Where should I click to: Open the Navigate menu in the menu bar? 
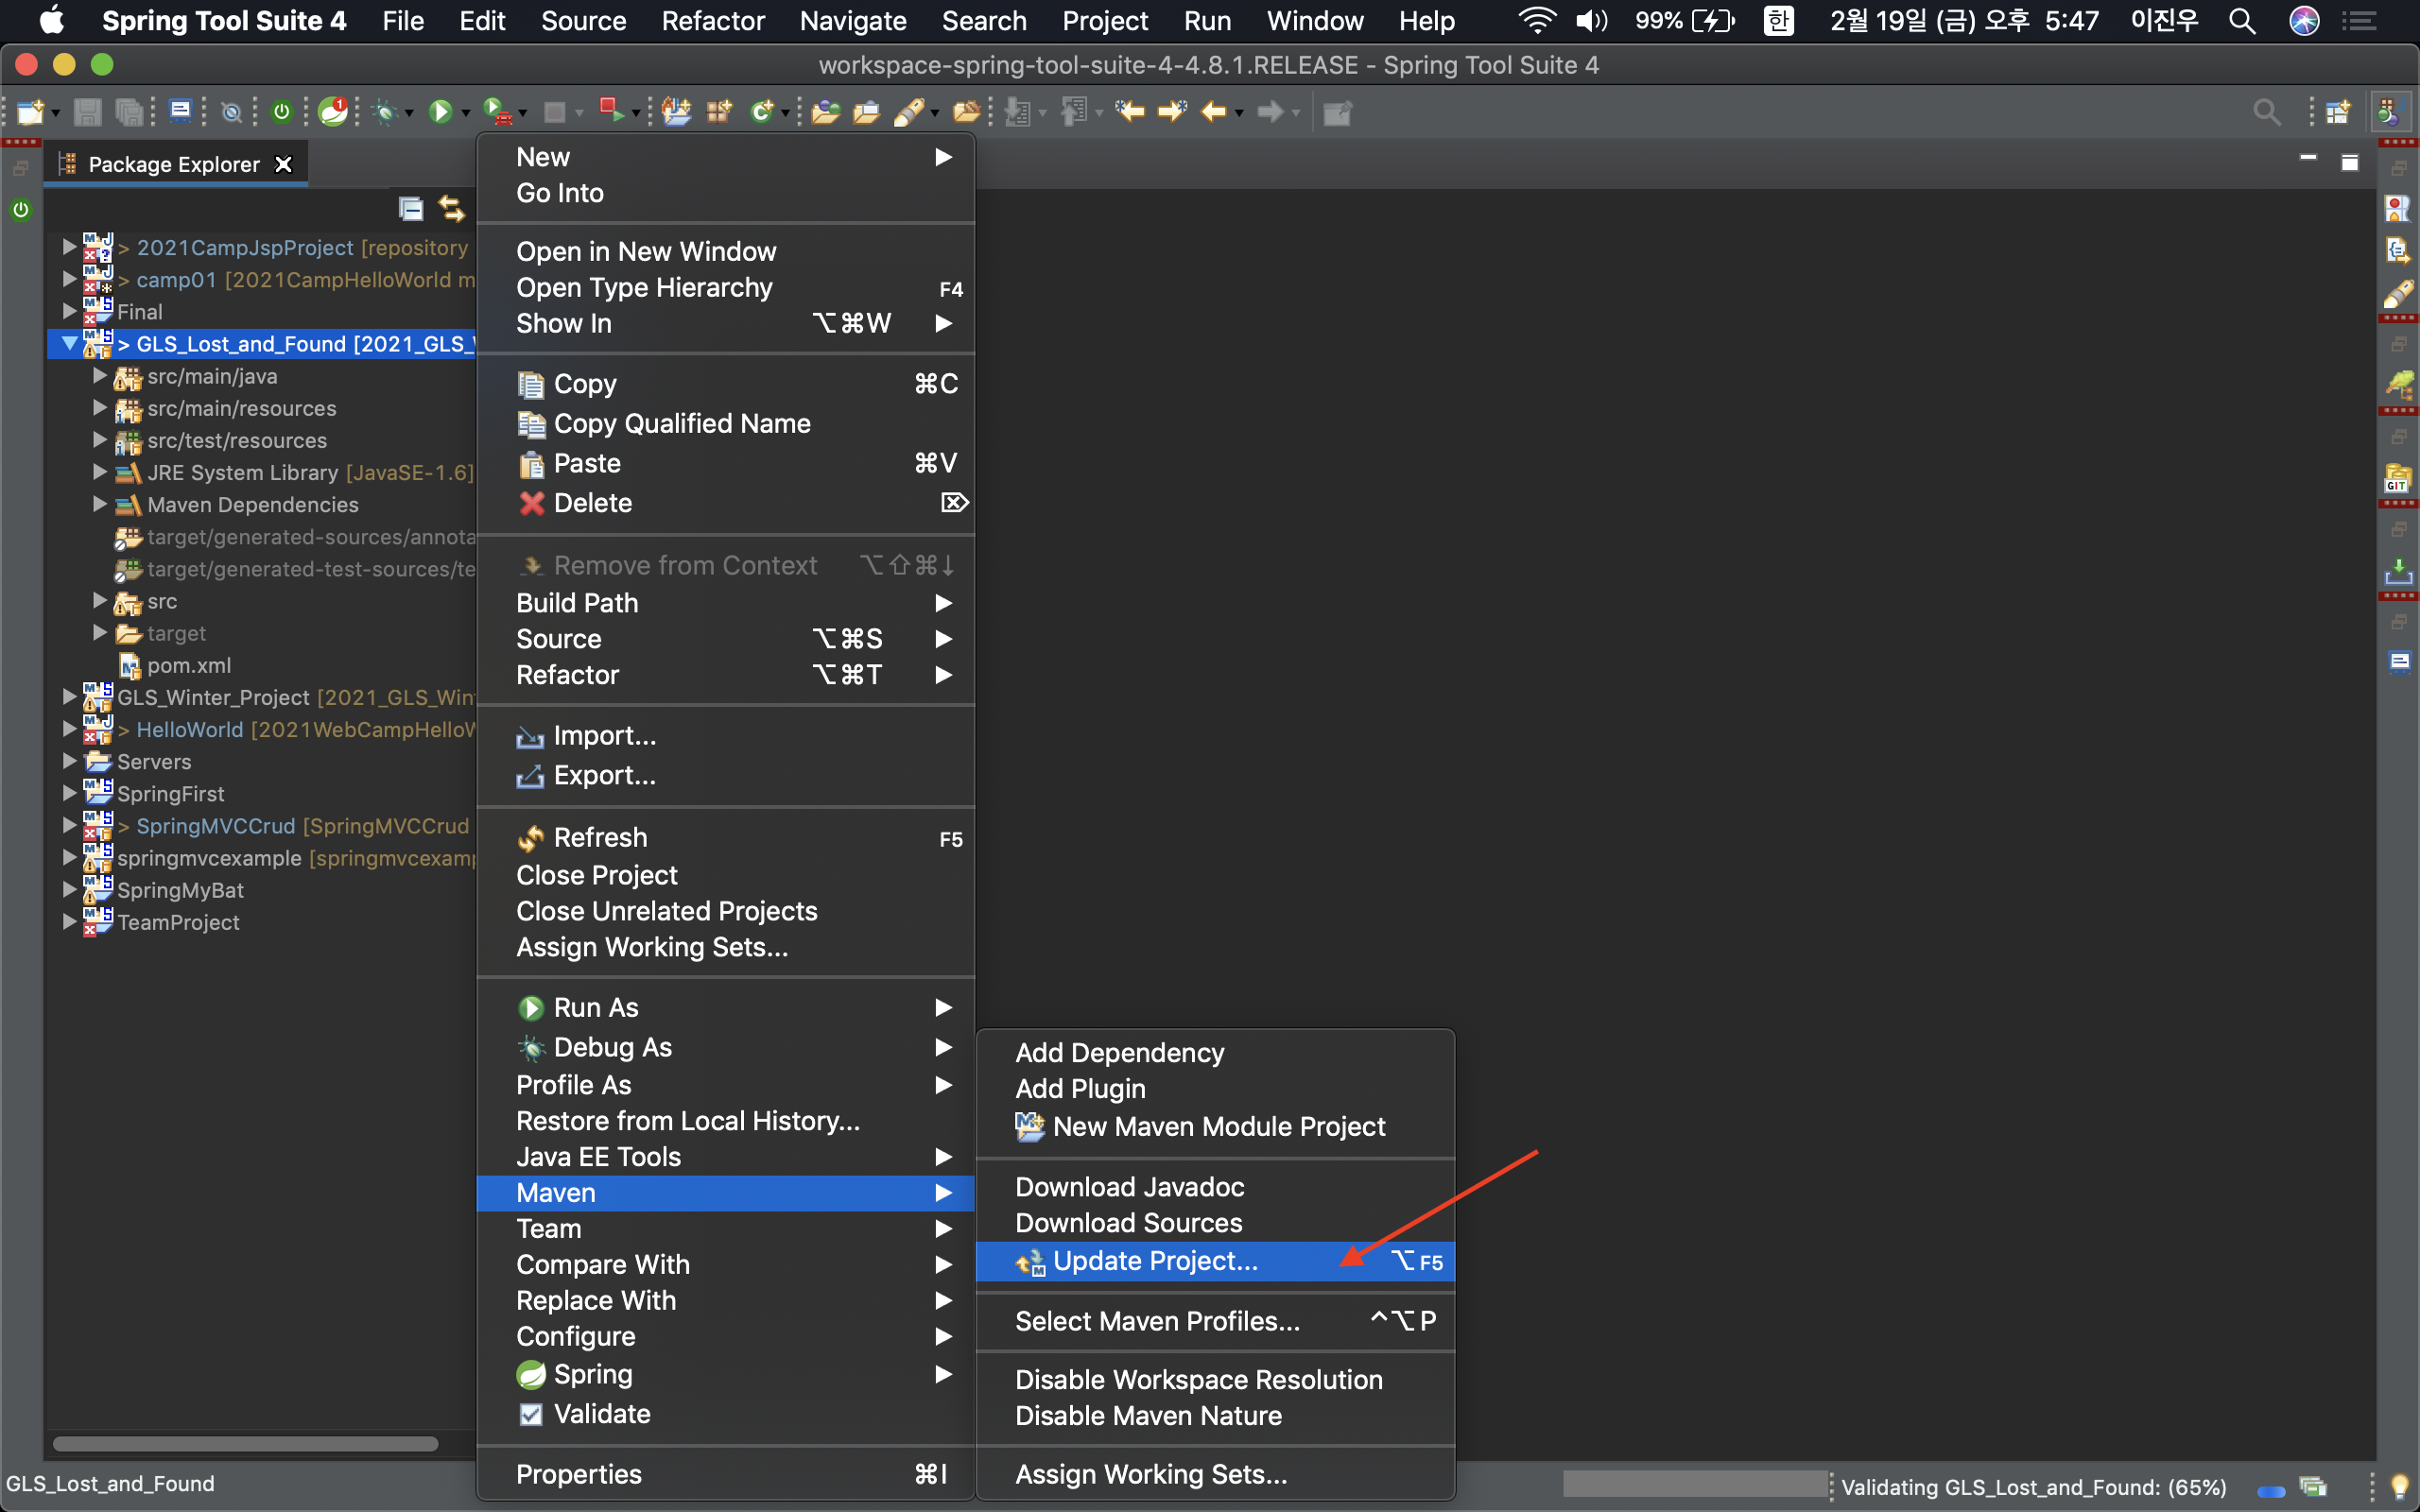852,21
